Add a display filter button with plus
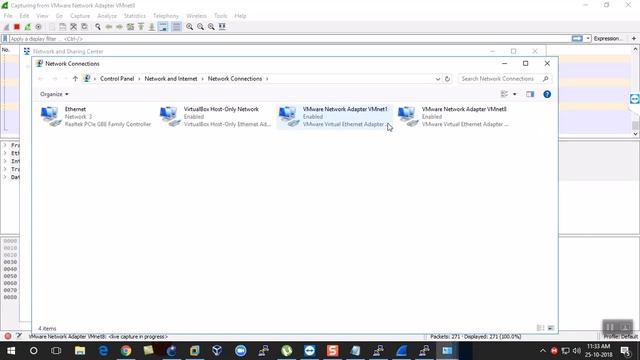640x360 pixels. pyautogui.click(x=634, y=38)
